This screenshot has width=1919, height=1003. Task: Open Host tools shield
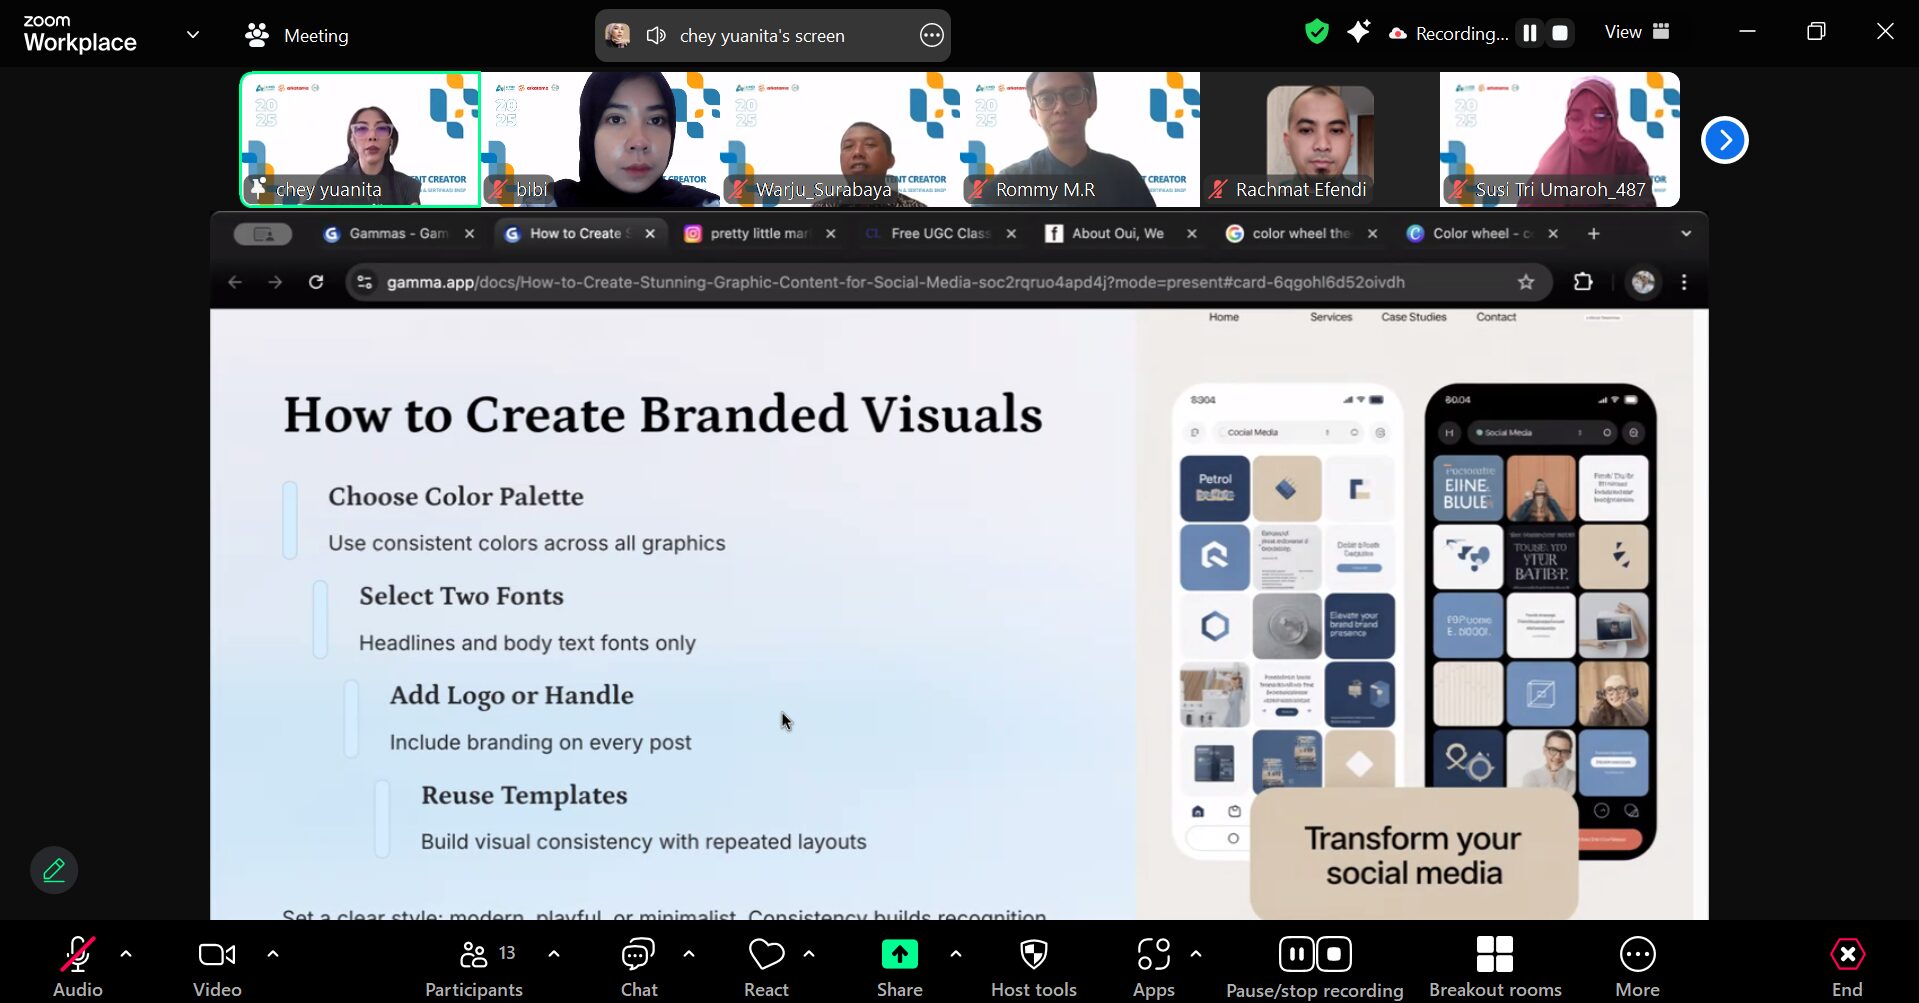click(1034, 966)
